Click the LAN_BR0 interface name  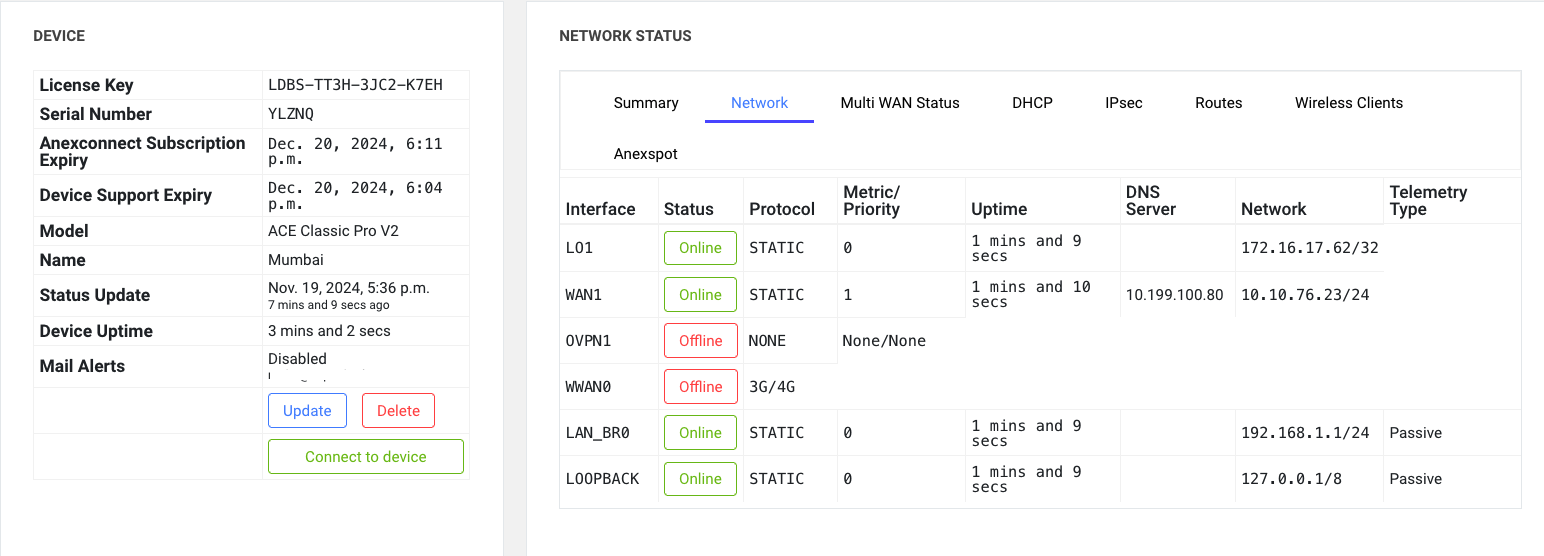pos(597,433)
